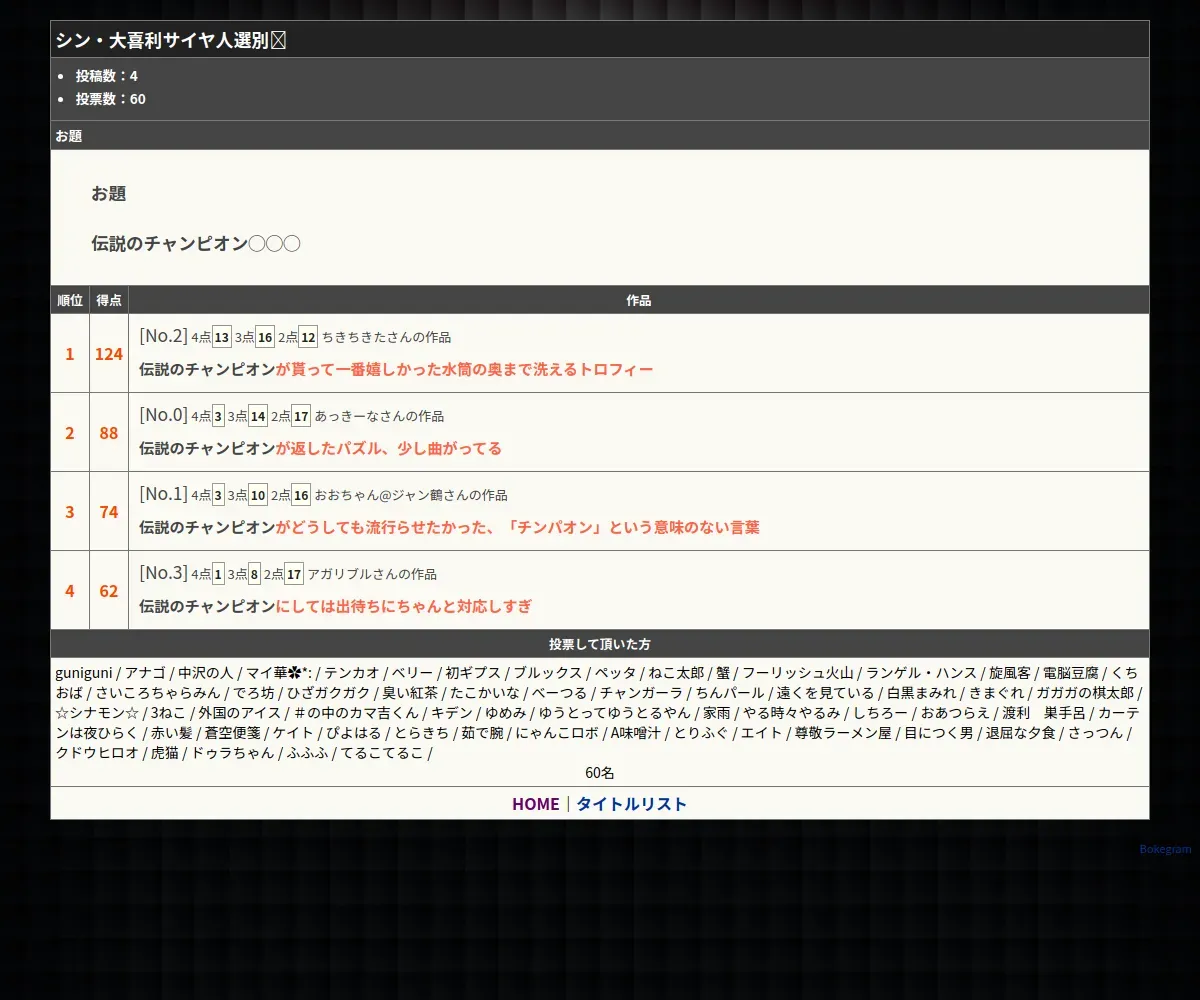Click the [No.2] entry label
1200x1000 pixels.
[x=163, y=336]
